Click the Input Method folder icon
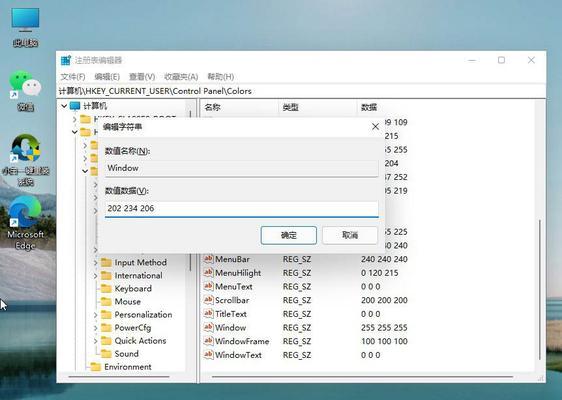The height and width of the screenshot is (400, 562). (106, 262)
